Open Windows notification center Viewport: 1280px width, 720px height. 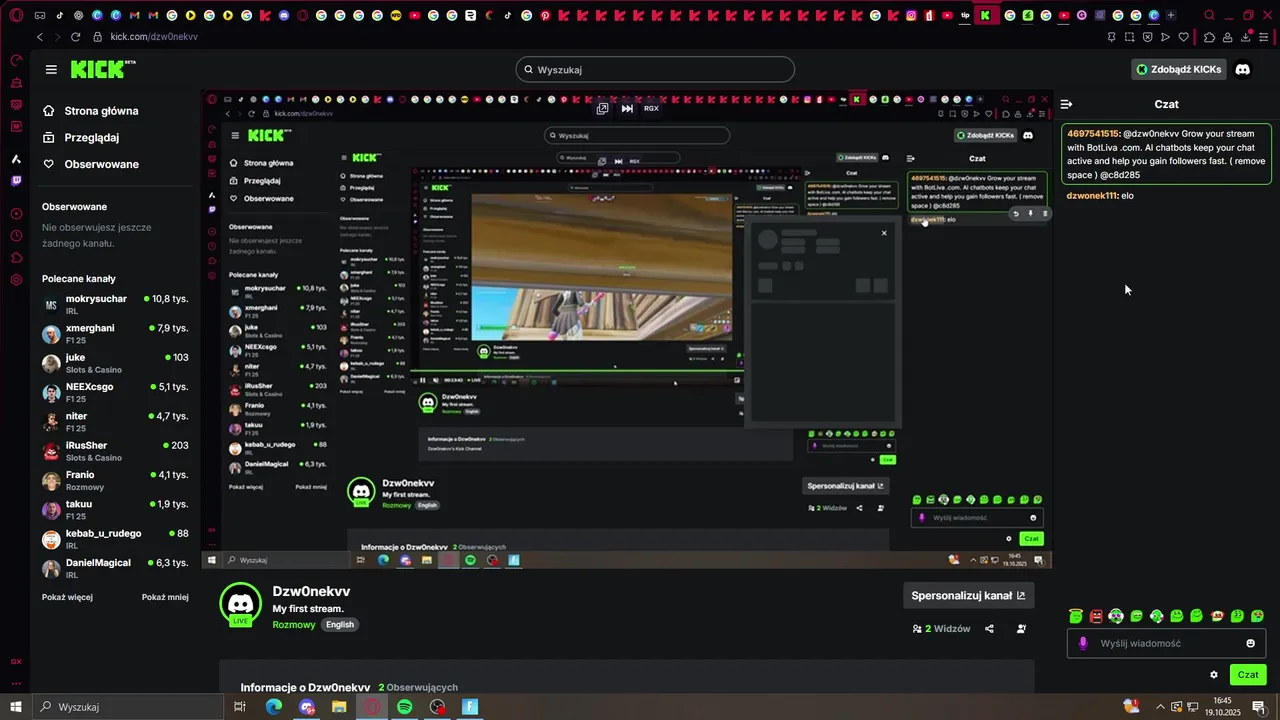[x=1259, y=707]
